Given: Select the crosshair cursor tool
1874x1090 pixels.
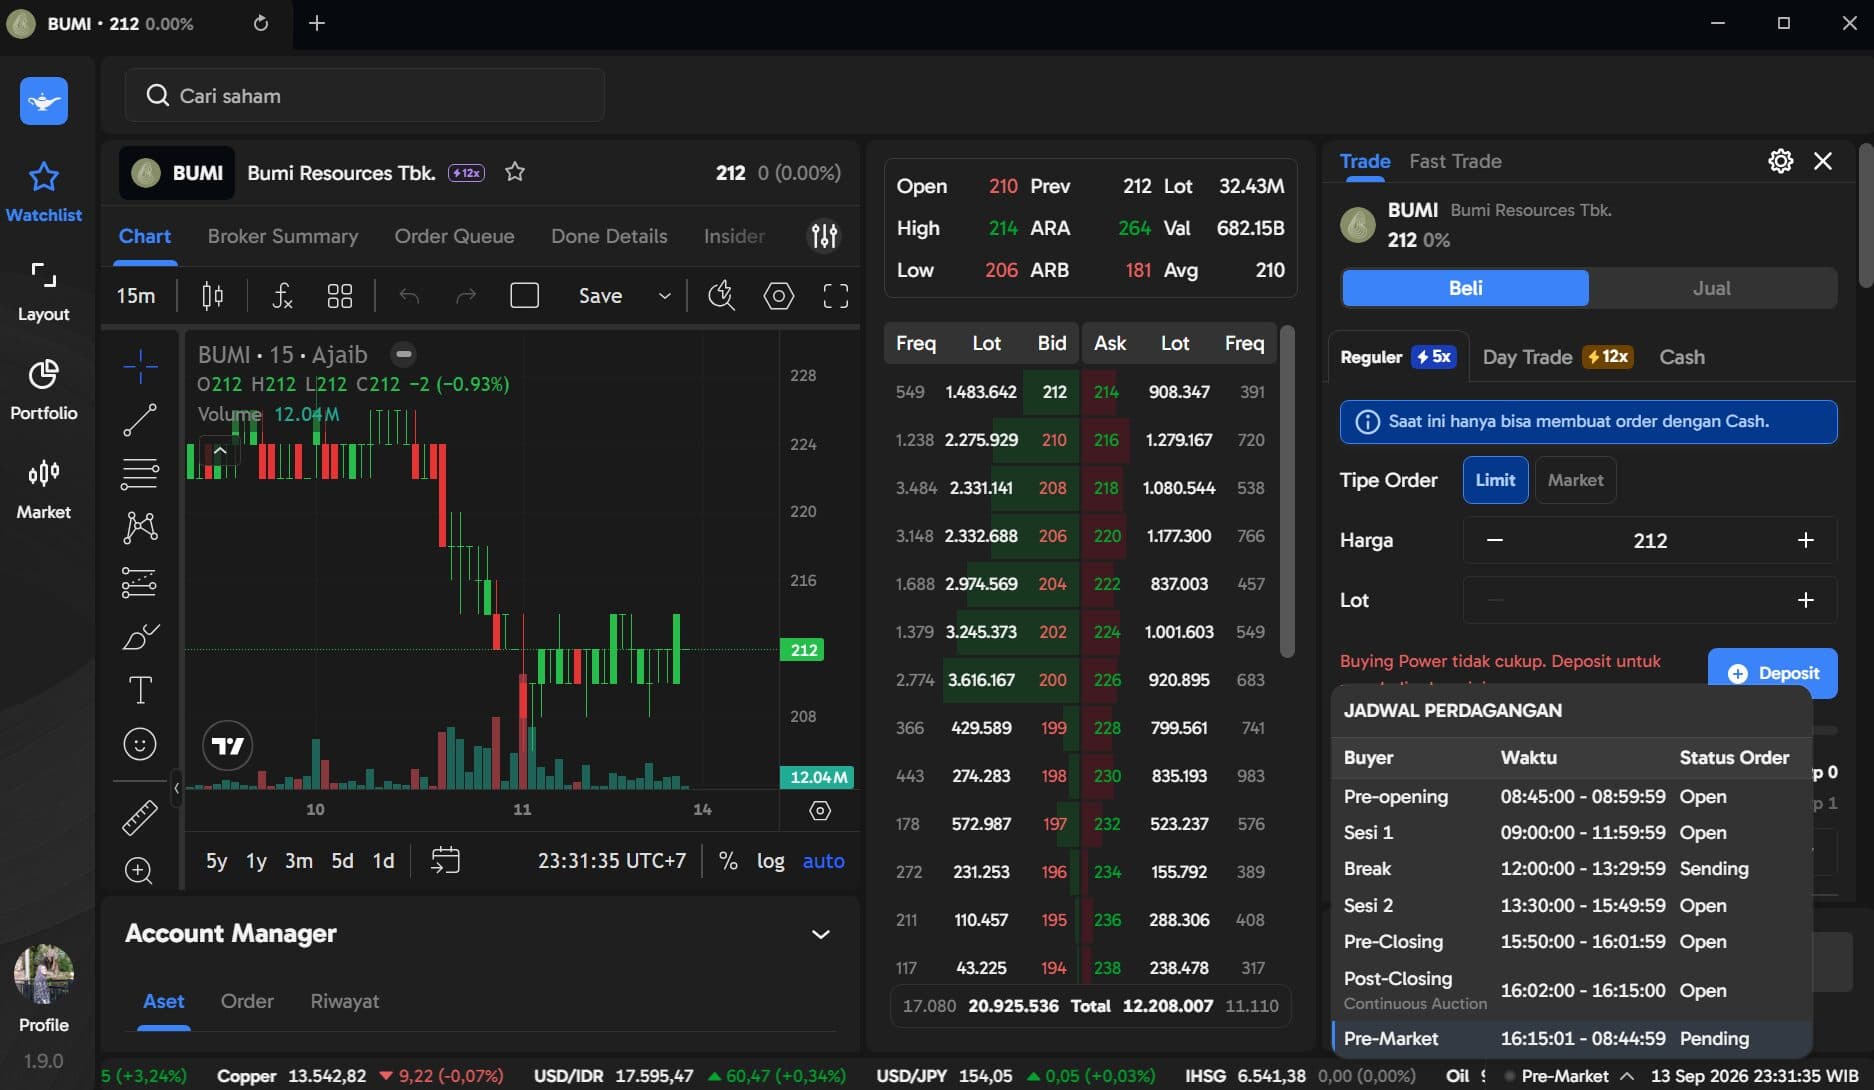Looking at the screenshot, I should point(140,366).
